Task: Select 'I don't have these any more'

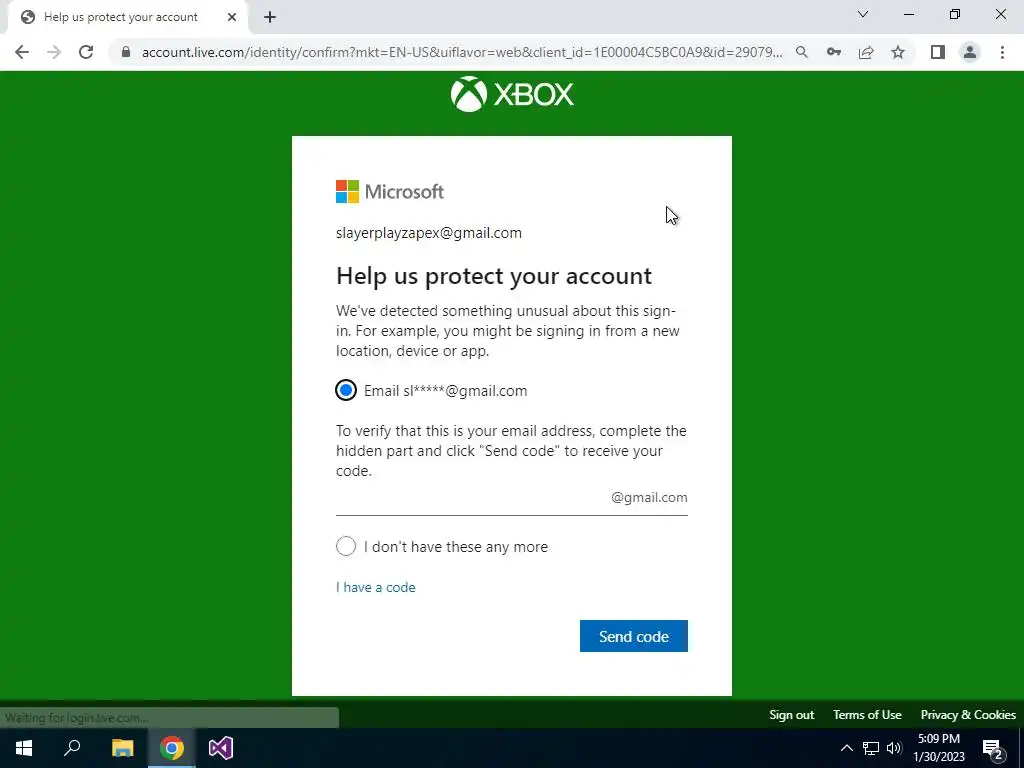Action: click(346, 546)
